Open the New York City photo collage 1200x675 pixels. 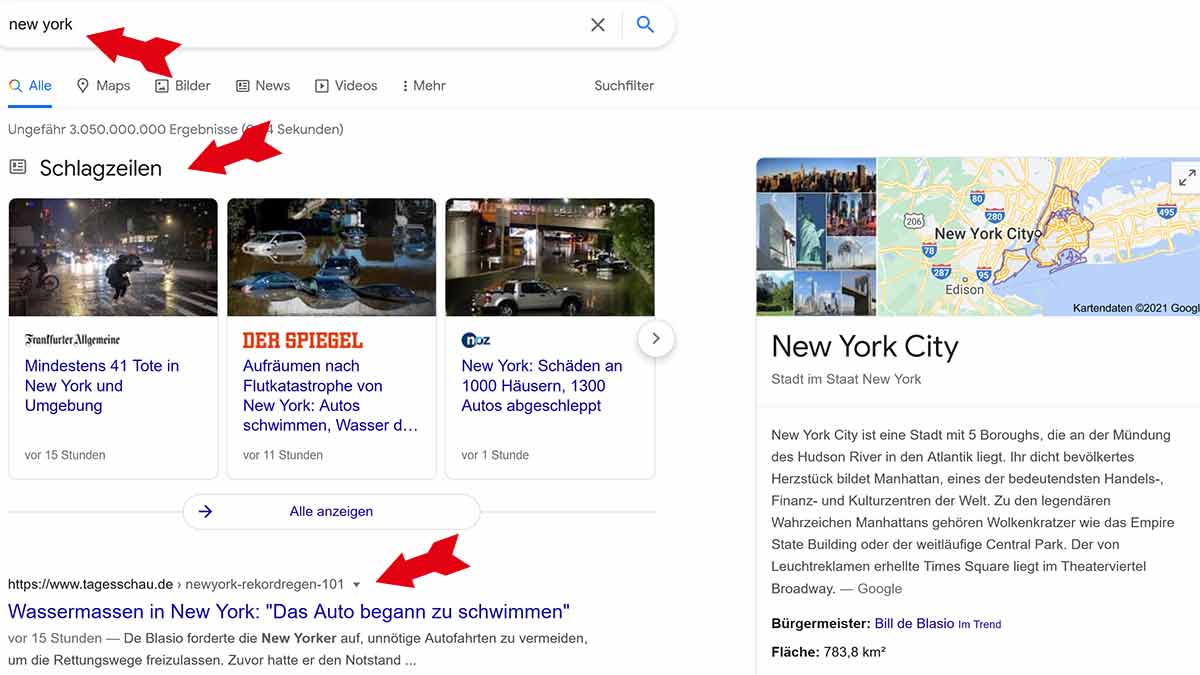[x=816, y=237]
